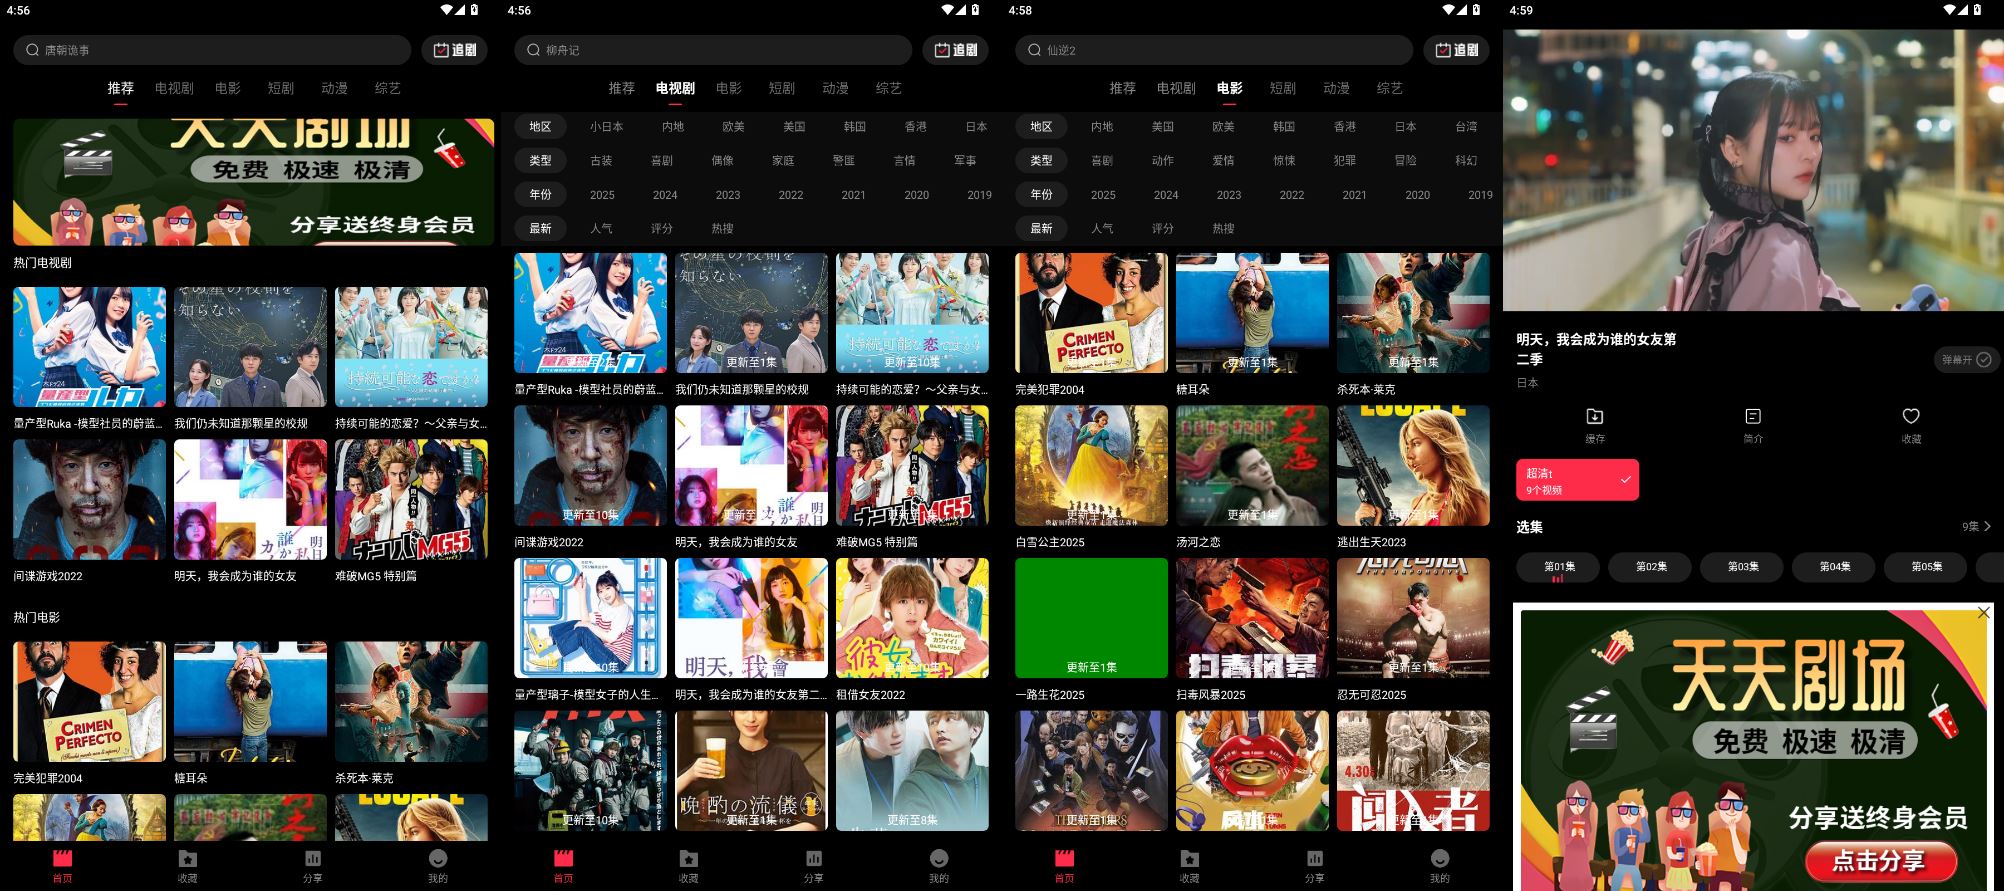Viewport: 2004px width, 891px height.
Task: Open 间谍游戏2022 poster on the 推荐 screen
Action: coord(89,500)
